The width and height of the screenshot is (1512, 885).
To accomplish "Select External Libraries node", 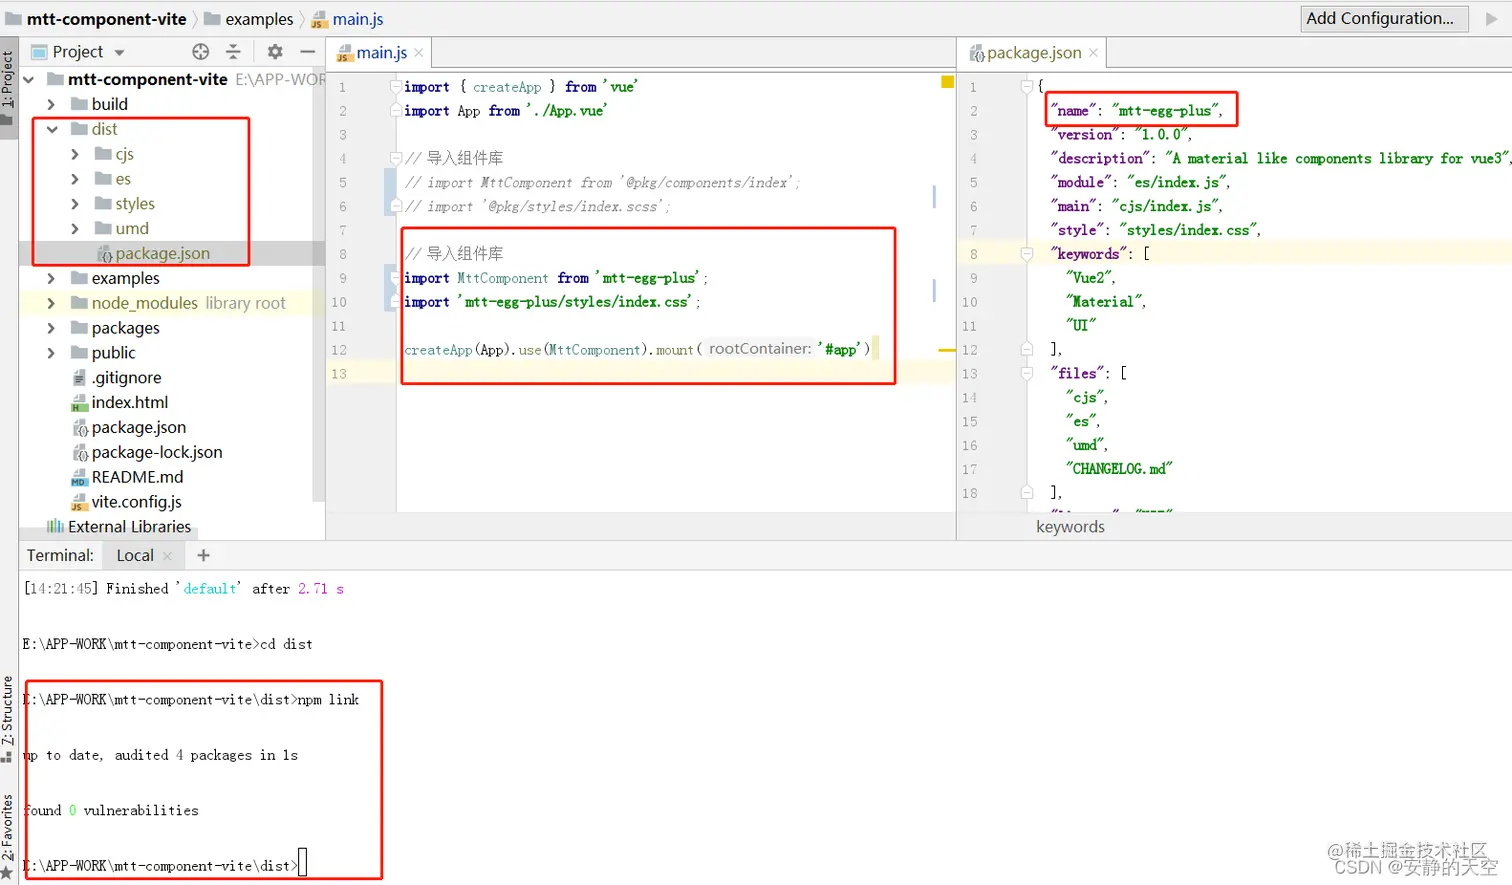I will pos(129,527).
